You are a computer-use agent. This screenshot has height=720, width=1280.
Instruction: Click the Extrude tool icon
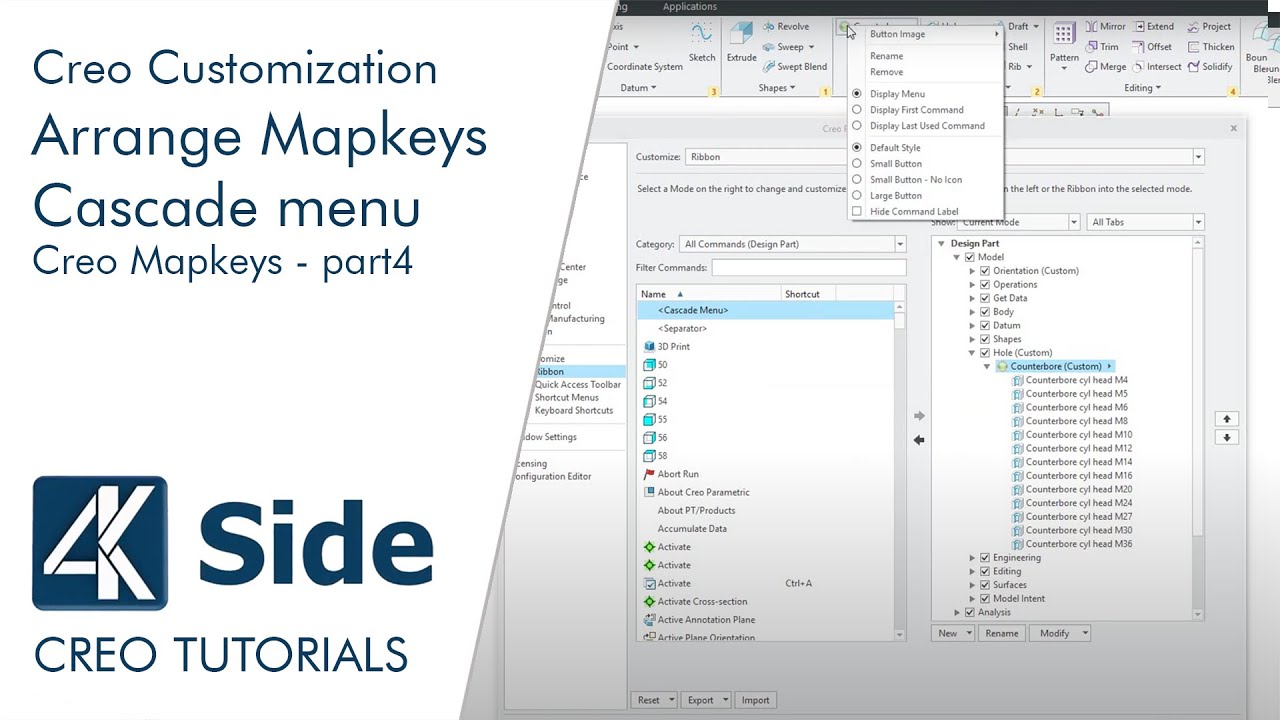tap(741, 41)
